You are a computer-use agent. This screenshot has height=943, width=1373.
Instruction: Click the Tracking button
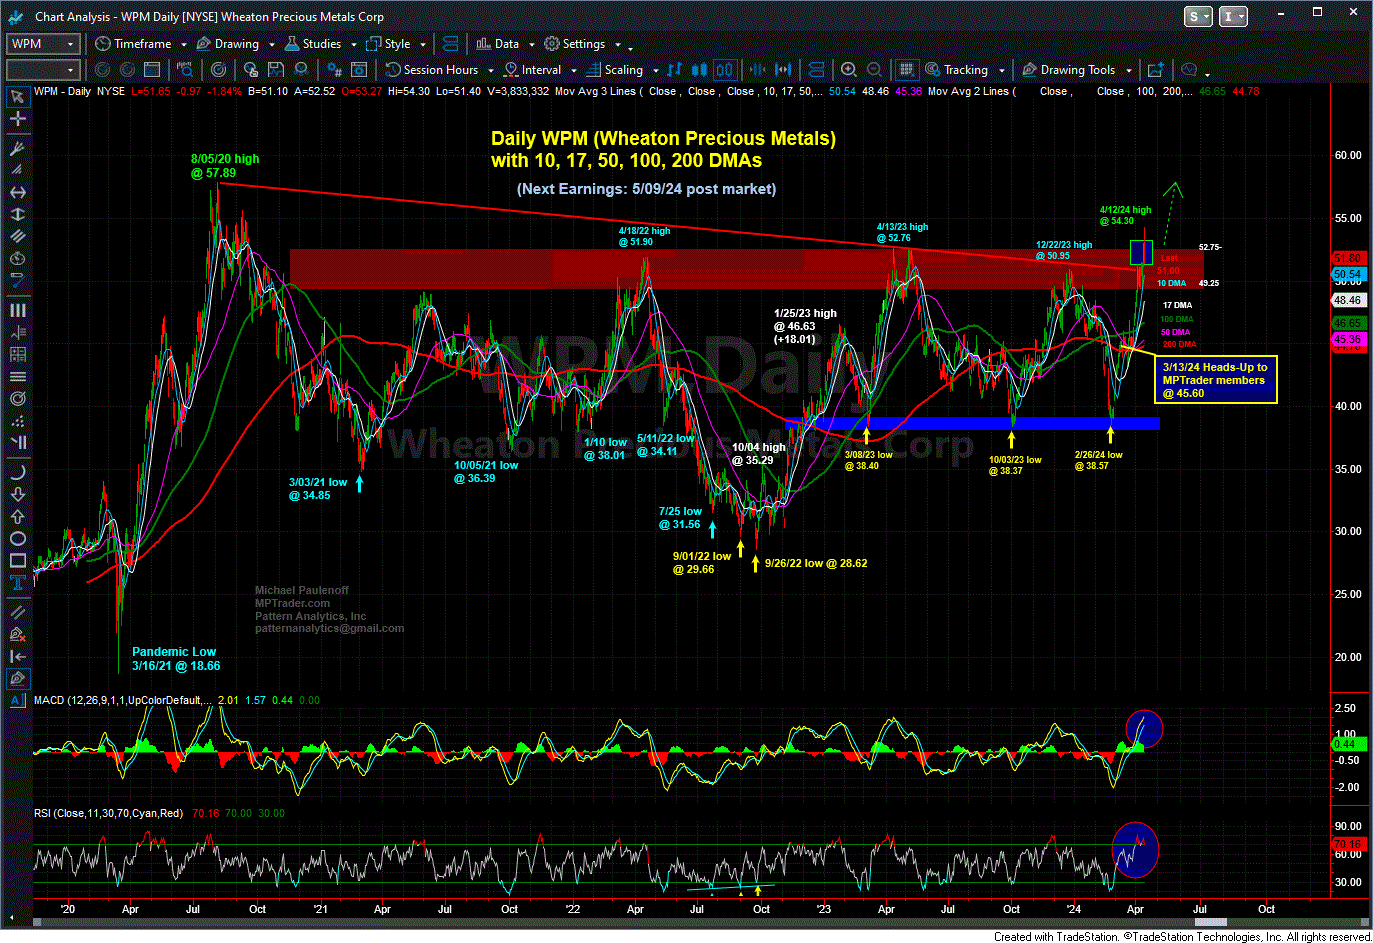957,70
